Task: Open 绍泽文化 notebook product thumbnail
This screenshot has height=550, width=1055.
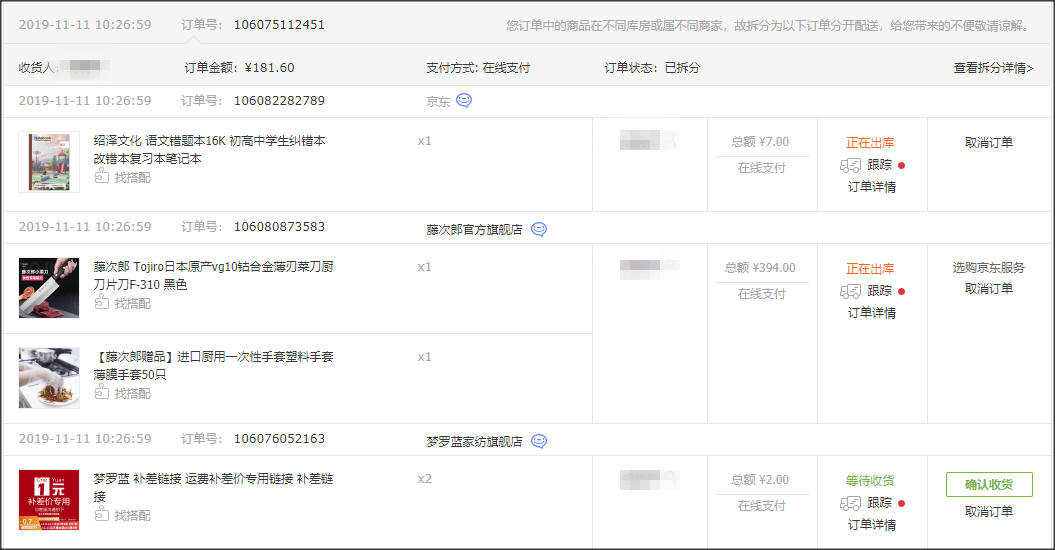Action: click(x=49, y=162)
